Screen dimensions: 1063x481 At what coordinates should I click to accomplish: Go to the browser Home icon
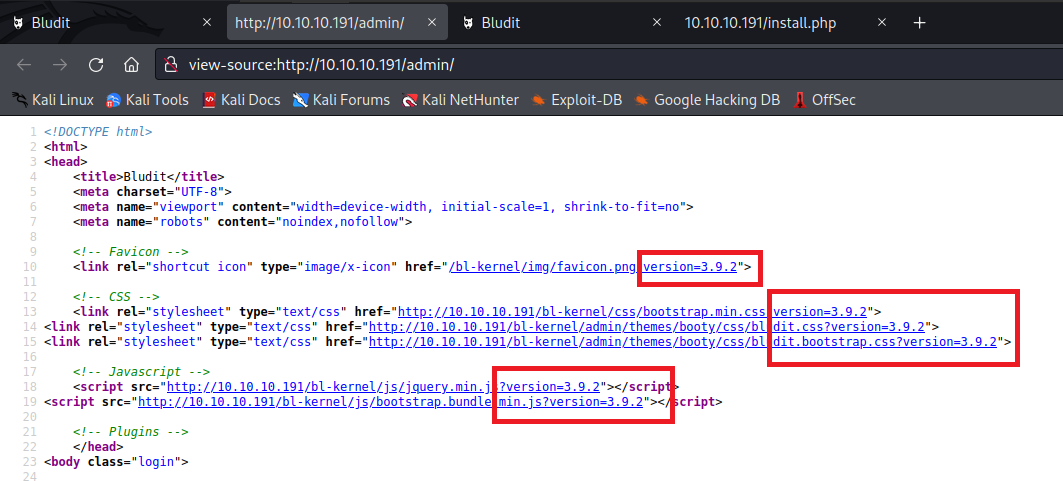[131, 65]
